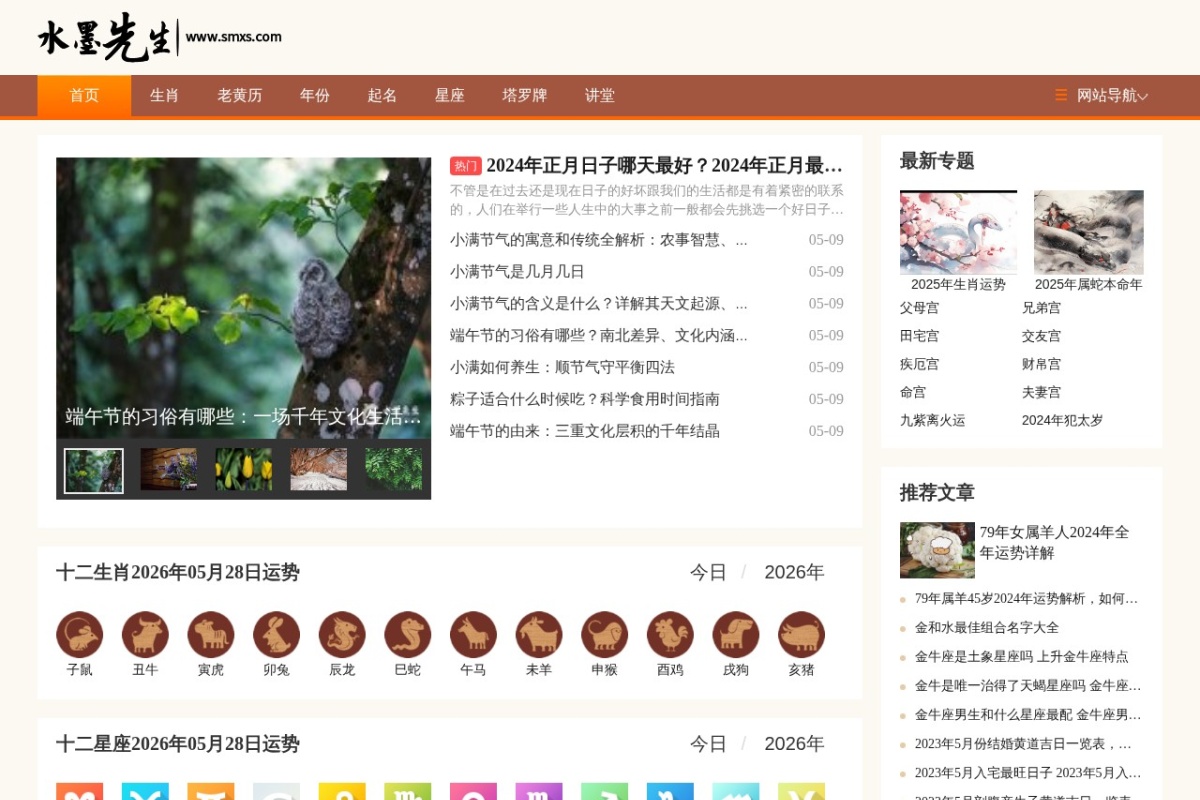
Task: Open article 端午节的习俗有哪些？南北差异
Action: (599, 335)
